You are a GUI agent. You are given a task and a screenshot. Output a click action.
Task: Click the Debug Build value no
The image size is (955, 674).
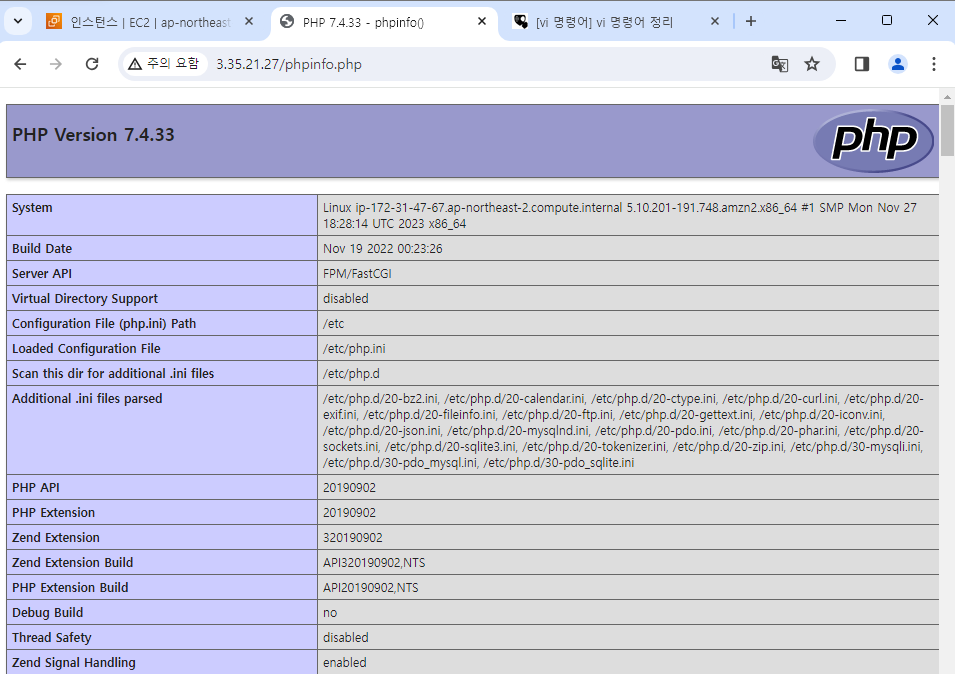tap(330, 613)
